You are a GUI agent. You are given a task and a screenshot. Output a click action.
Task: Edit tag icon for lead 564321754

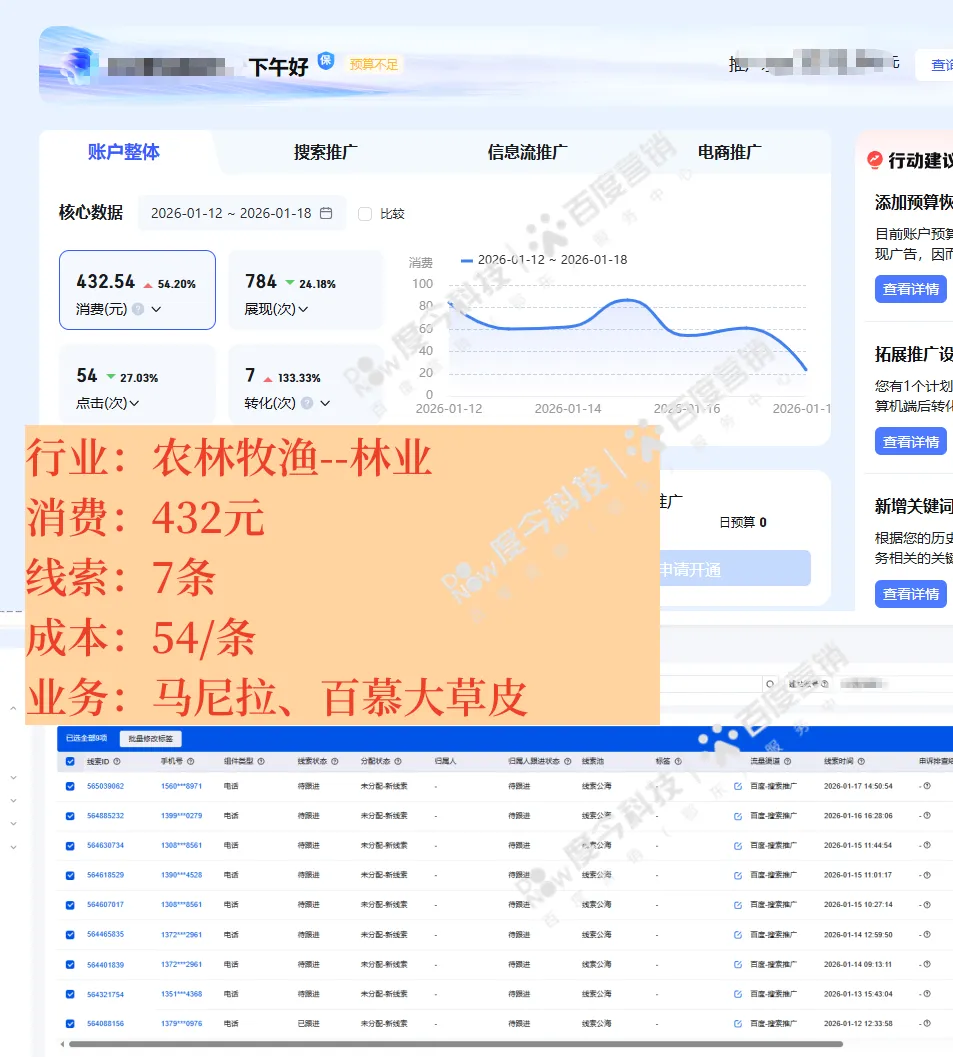(x=738, y=994)
